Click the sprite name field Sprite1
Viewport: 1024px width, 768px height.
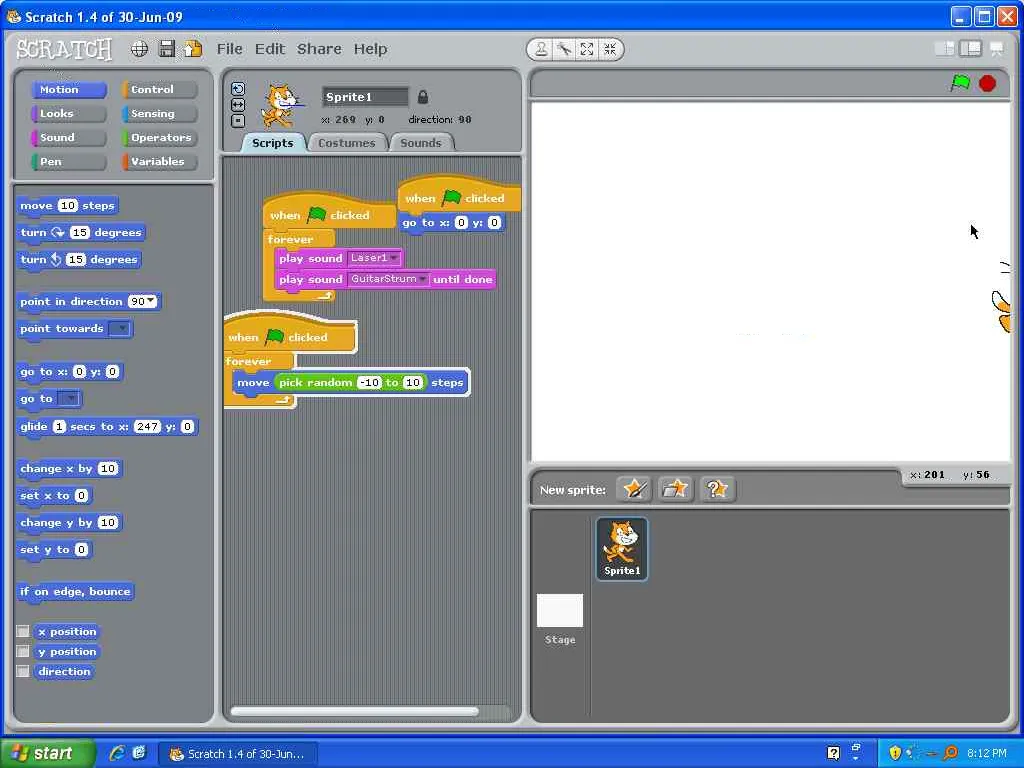tap(365, 97)
